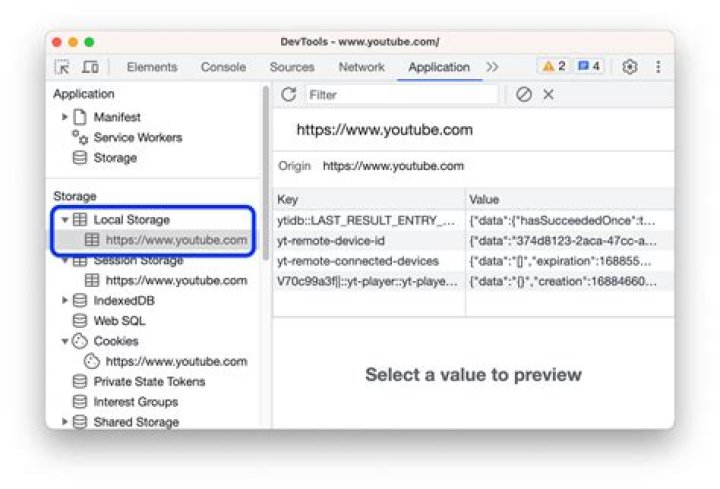Open the Manifest item

[x=117, y=117]
